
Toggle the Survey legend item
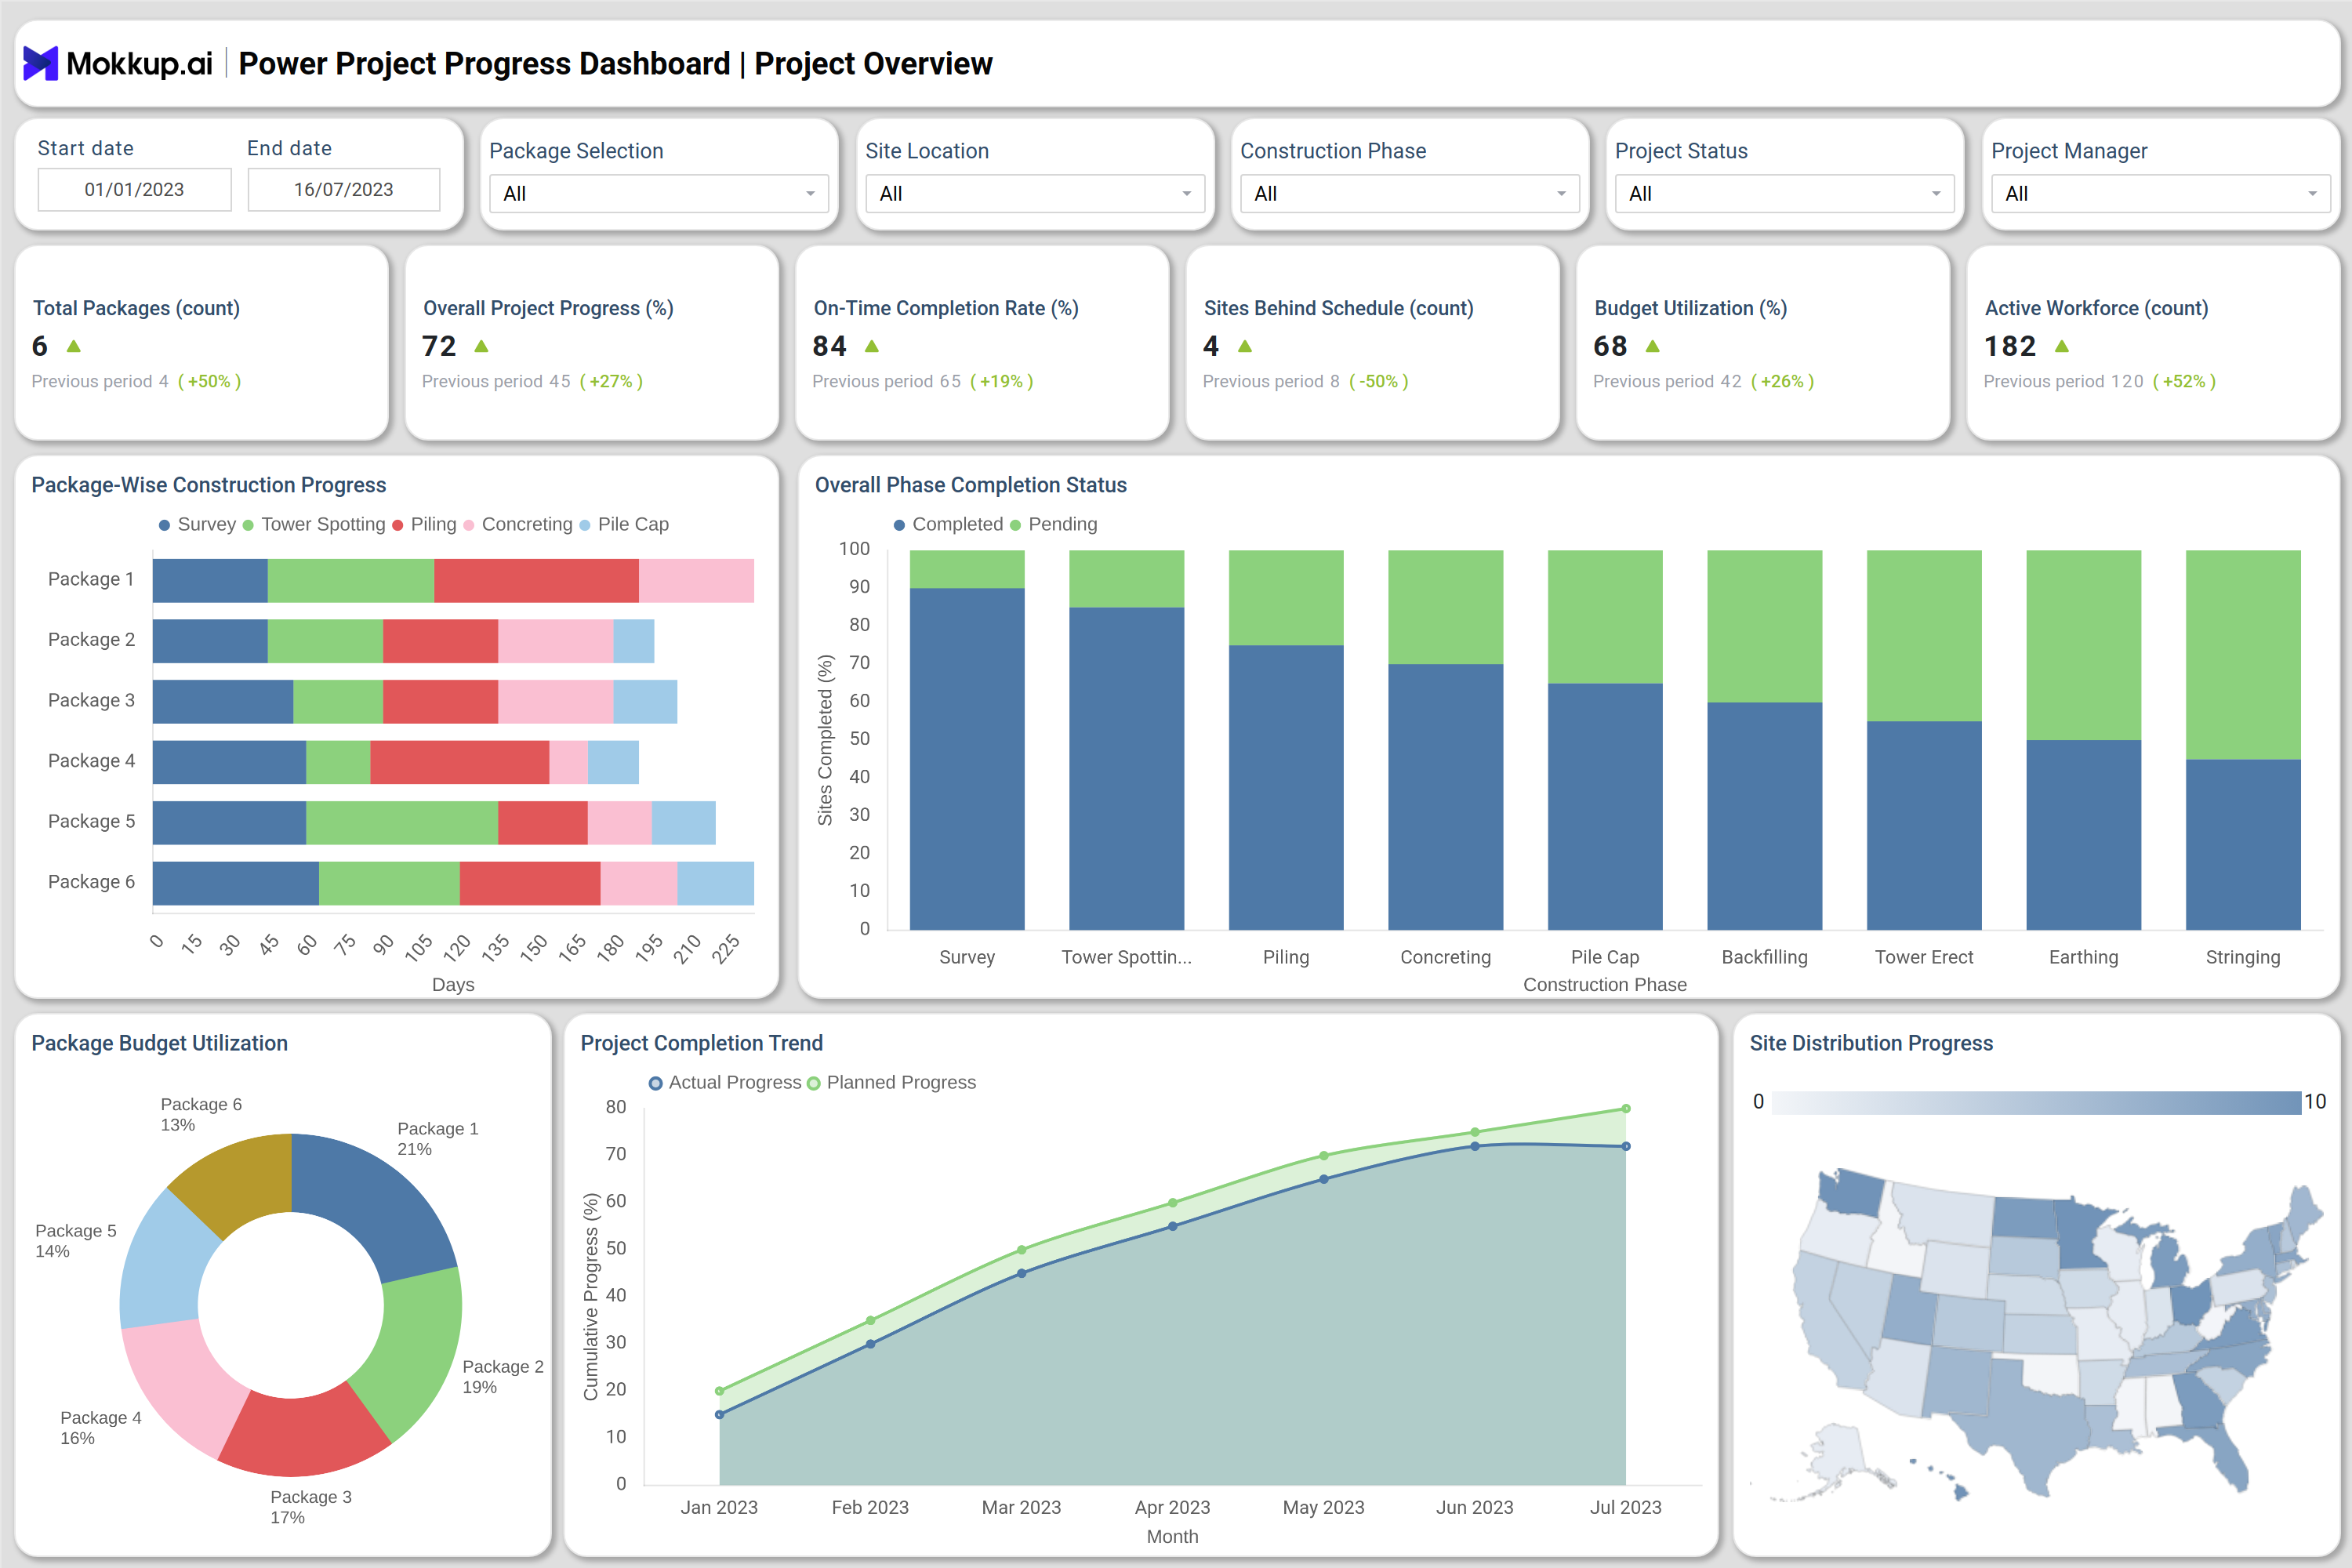tap(197, 524)
